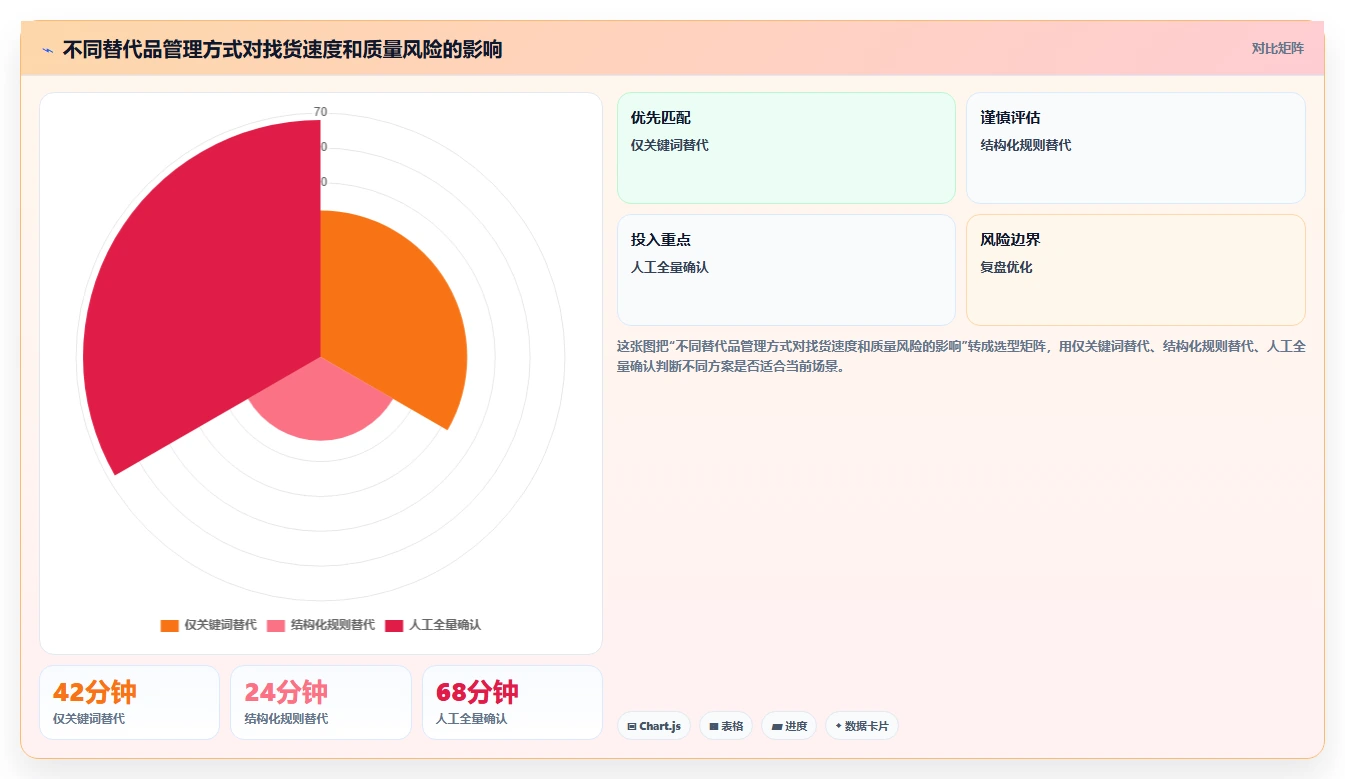Screen dimensions: 1345x779
Task: Toggle the 仅关键词替代 legend entry
Action: pos(208,625)
